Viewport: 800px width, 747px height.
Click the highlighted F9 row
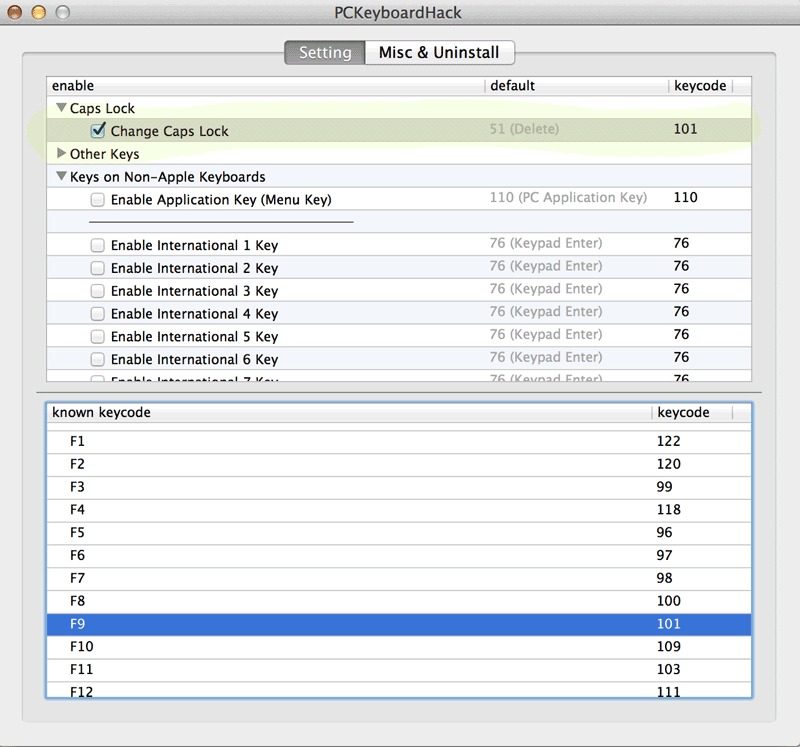click(x=399, y=624)
